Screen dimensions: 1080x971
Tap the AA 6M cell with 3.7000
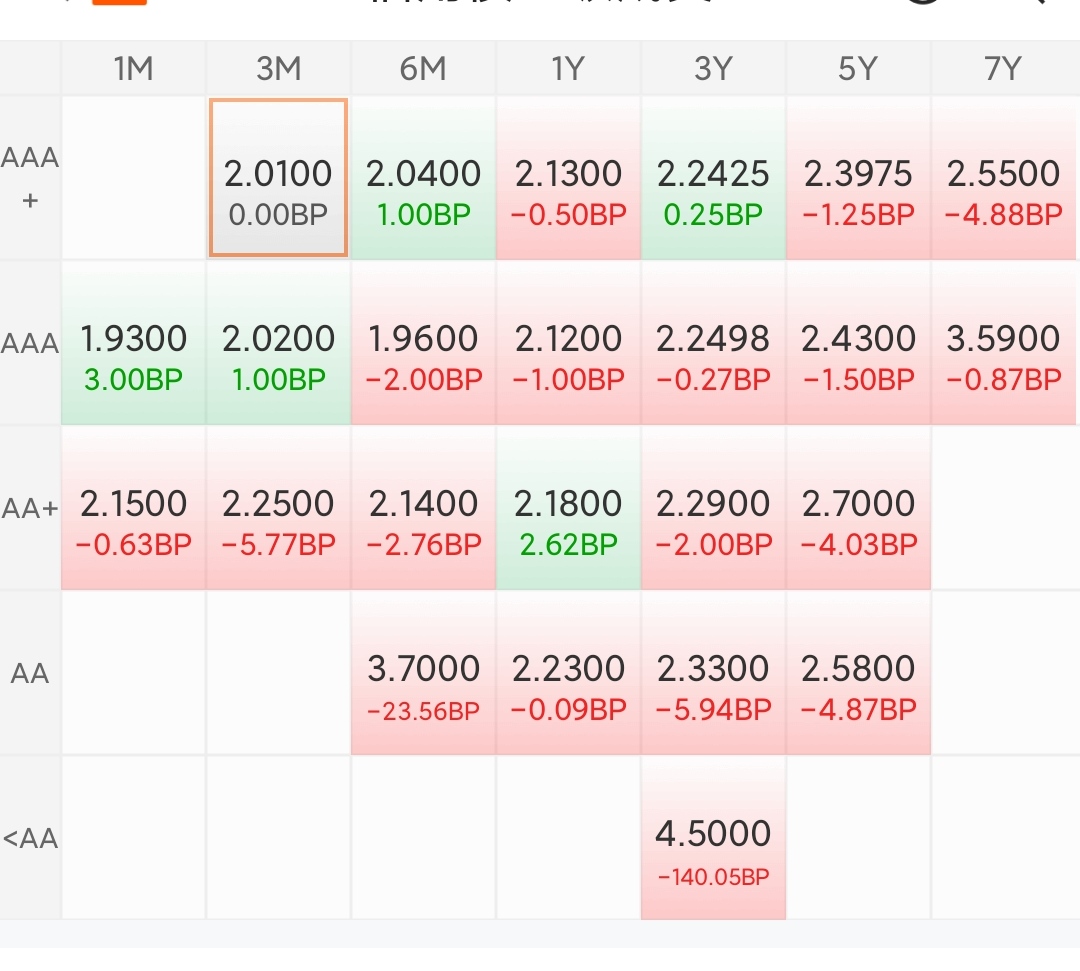coord(423,673)
